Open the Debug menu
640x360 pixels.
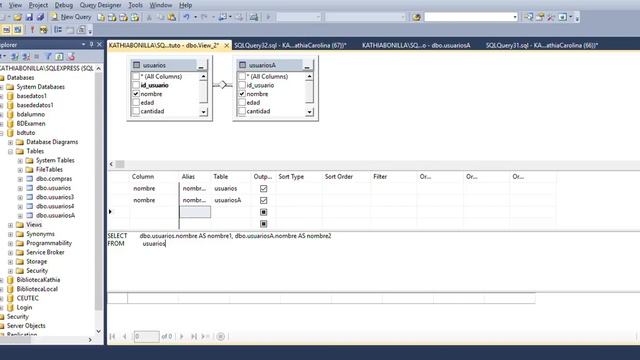[x=64, y=5]
